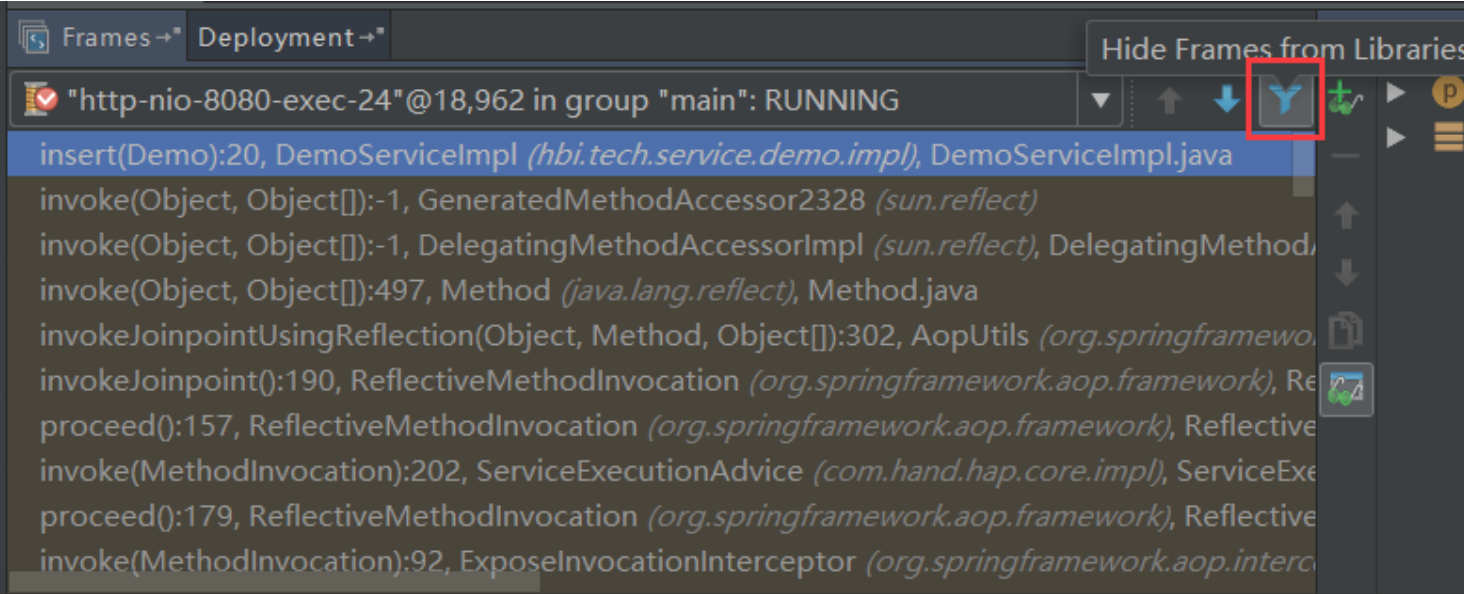Move watch down using side toolbar arrow
This screenshot has width=1464, height=594.
1347,272
